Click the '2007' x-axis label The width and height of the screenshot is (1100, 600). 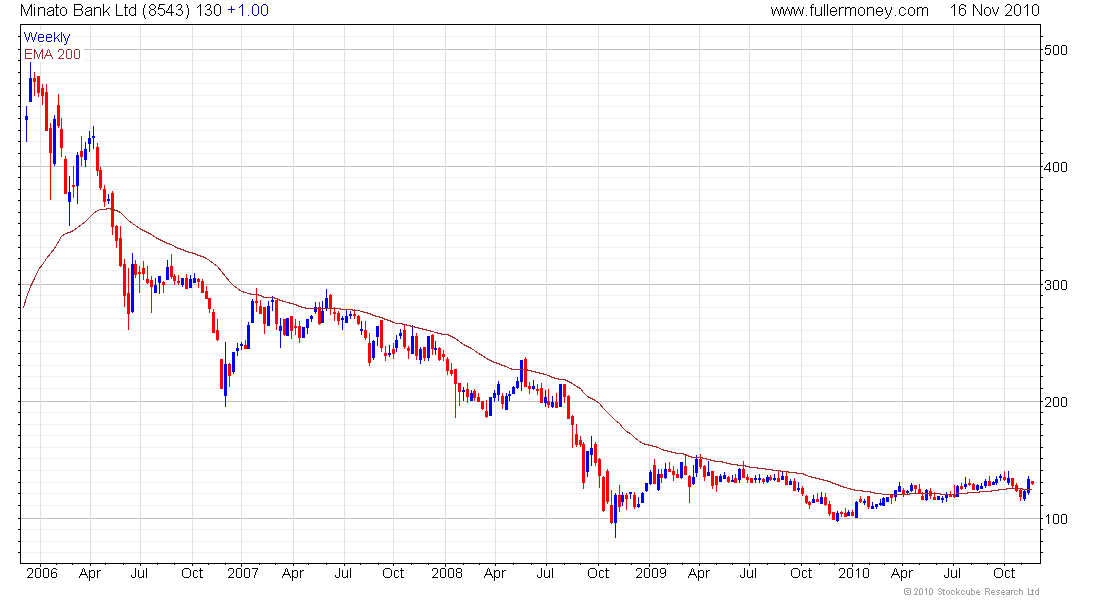243,573
